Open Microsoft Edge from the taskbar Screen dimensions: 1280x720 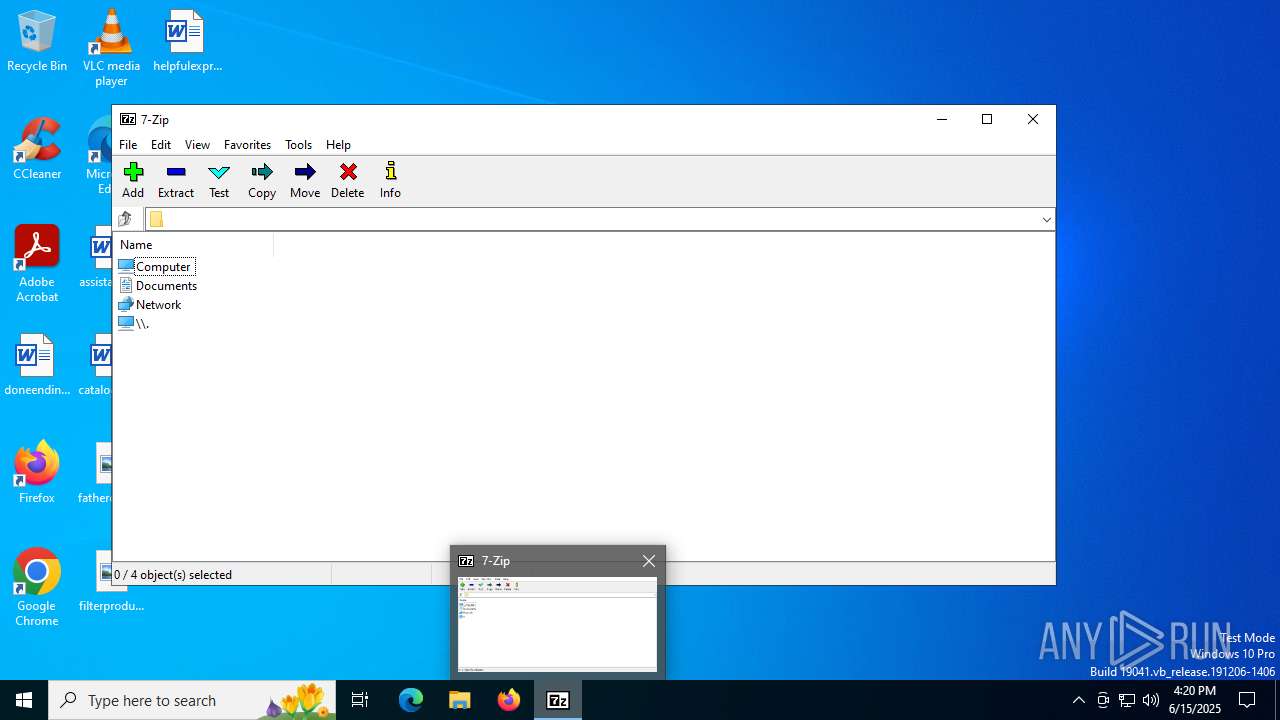point(411,700)
